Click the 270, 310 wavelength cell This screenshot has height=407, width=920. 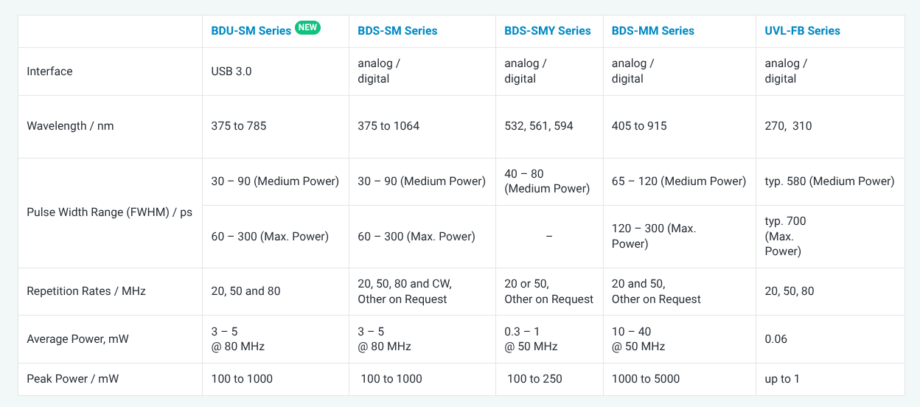tap(788, 126)
